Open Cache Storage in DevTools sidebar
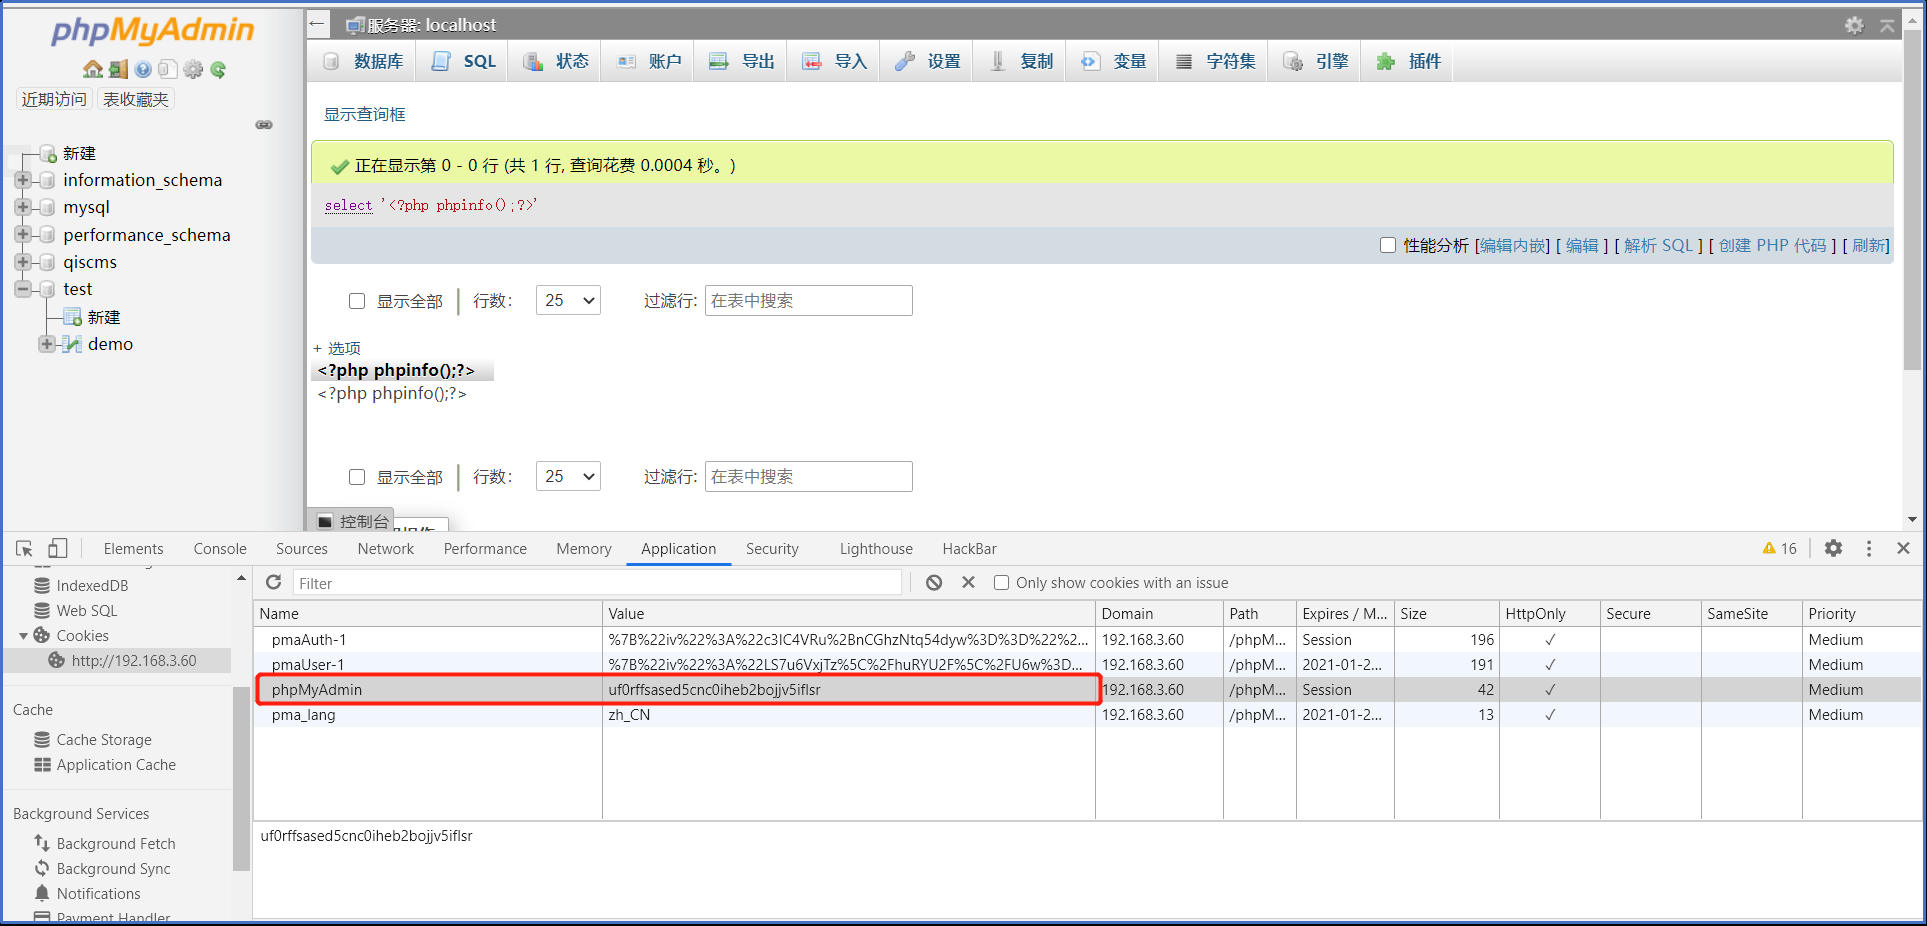The width and height of the screenshot is (1927, 926). [104, 739]
